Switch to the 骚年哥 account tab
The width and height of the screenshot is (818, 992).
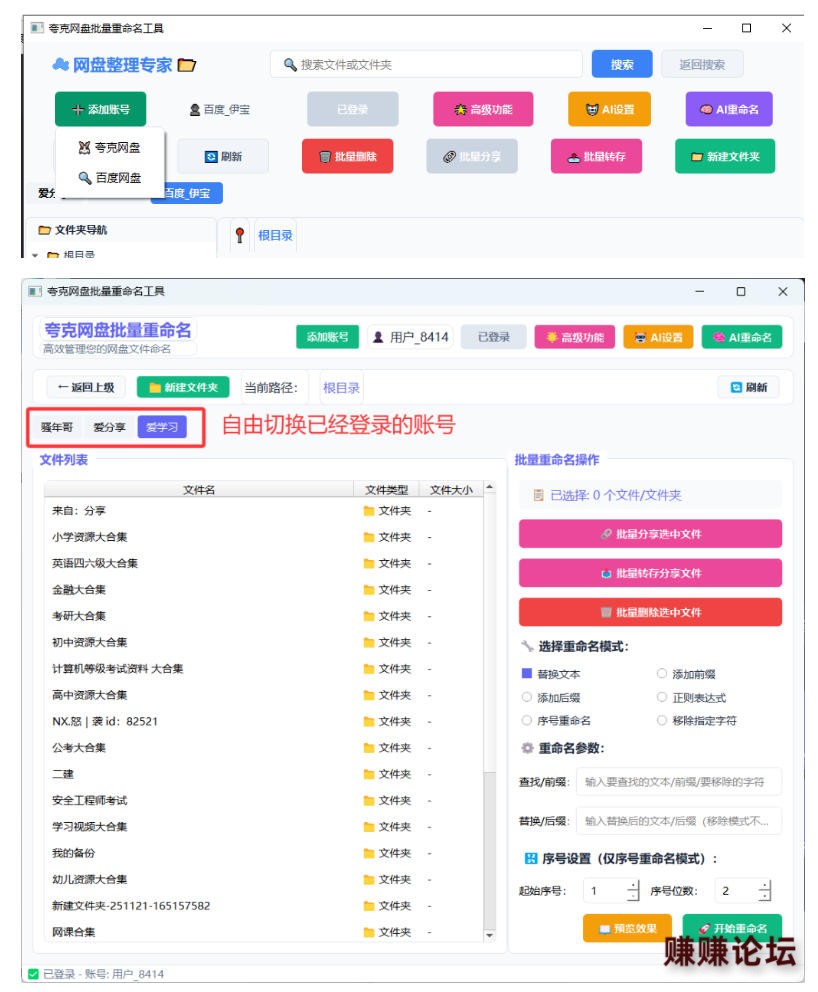(x=57, y=427)
